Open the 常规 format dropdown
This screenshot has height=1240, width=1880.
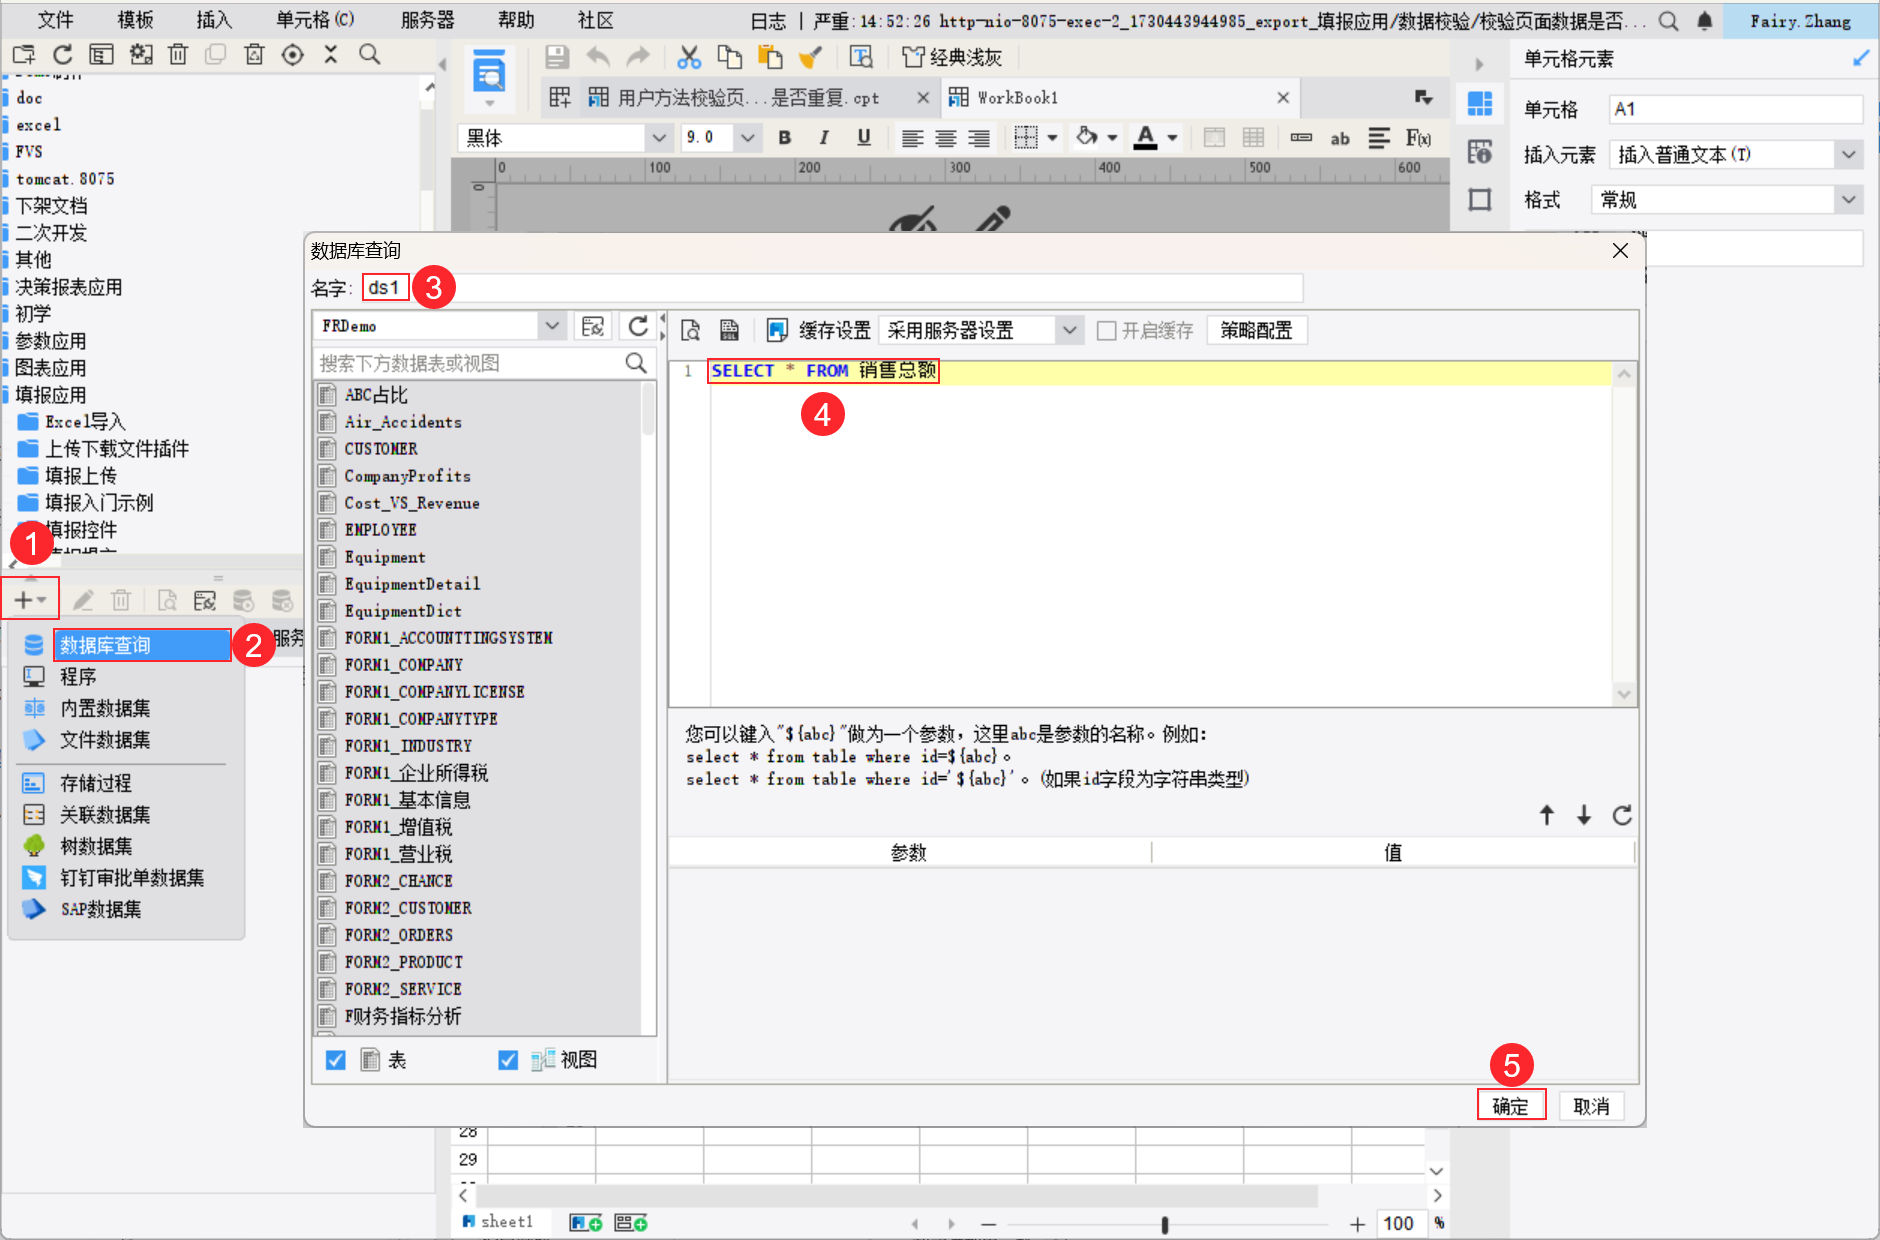pyautogui.click(x=1849, y=200)
